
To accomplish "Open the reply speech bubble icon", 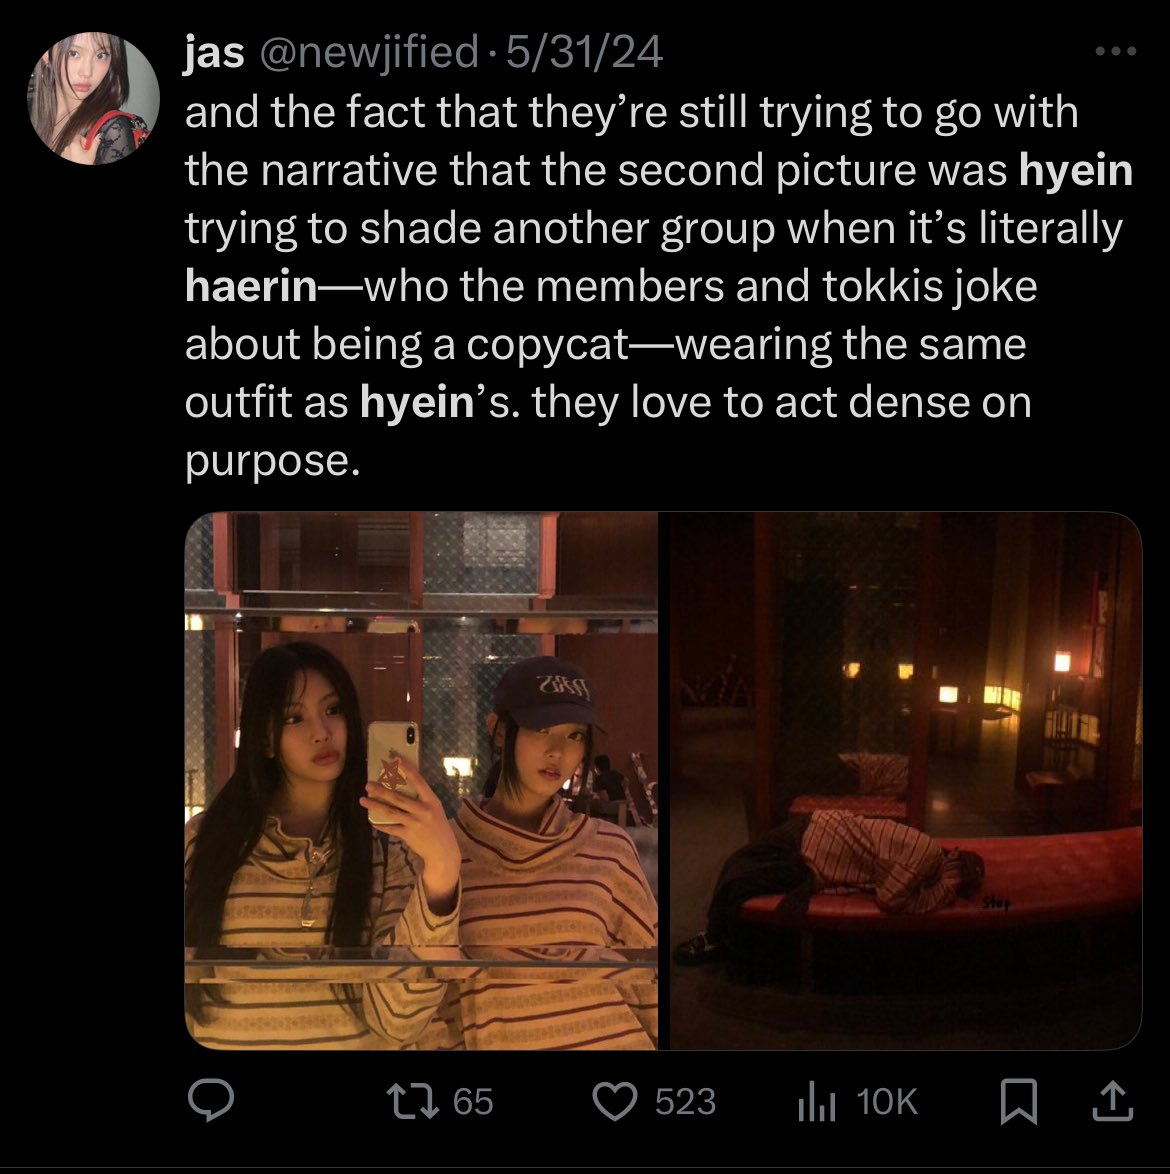I will click(x=210, y=1100).
